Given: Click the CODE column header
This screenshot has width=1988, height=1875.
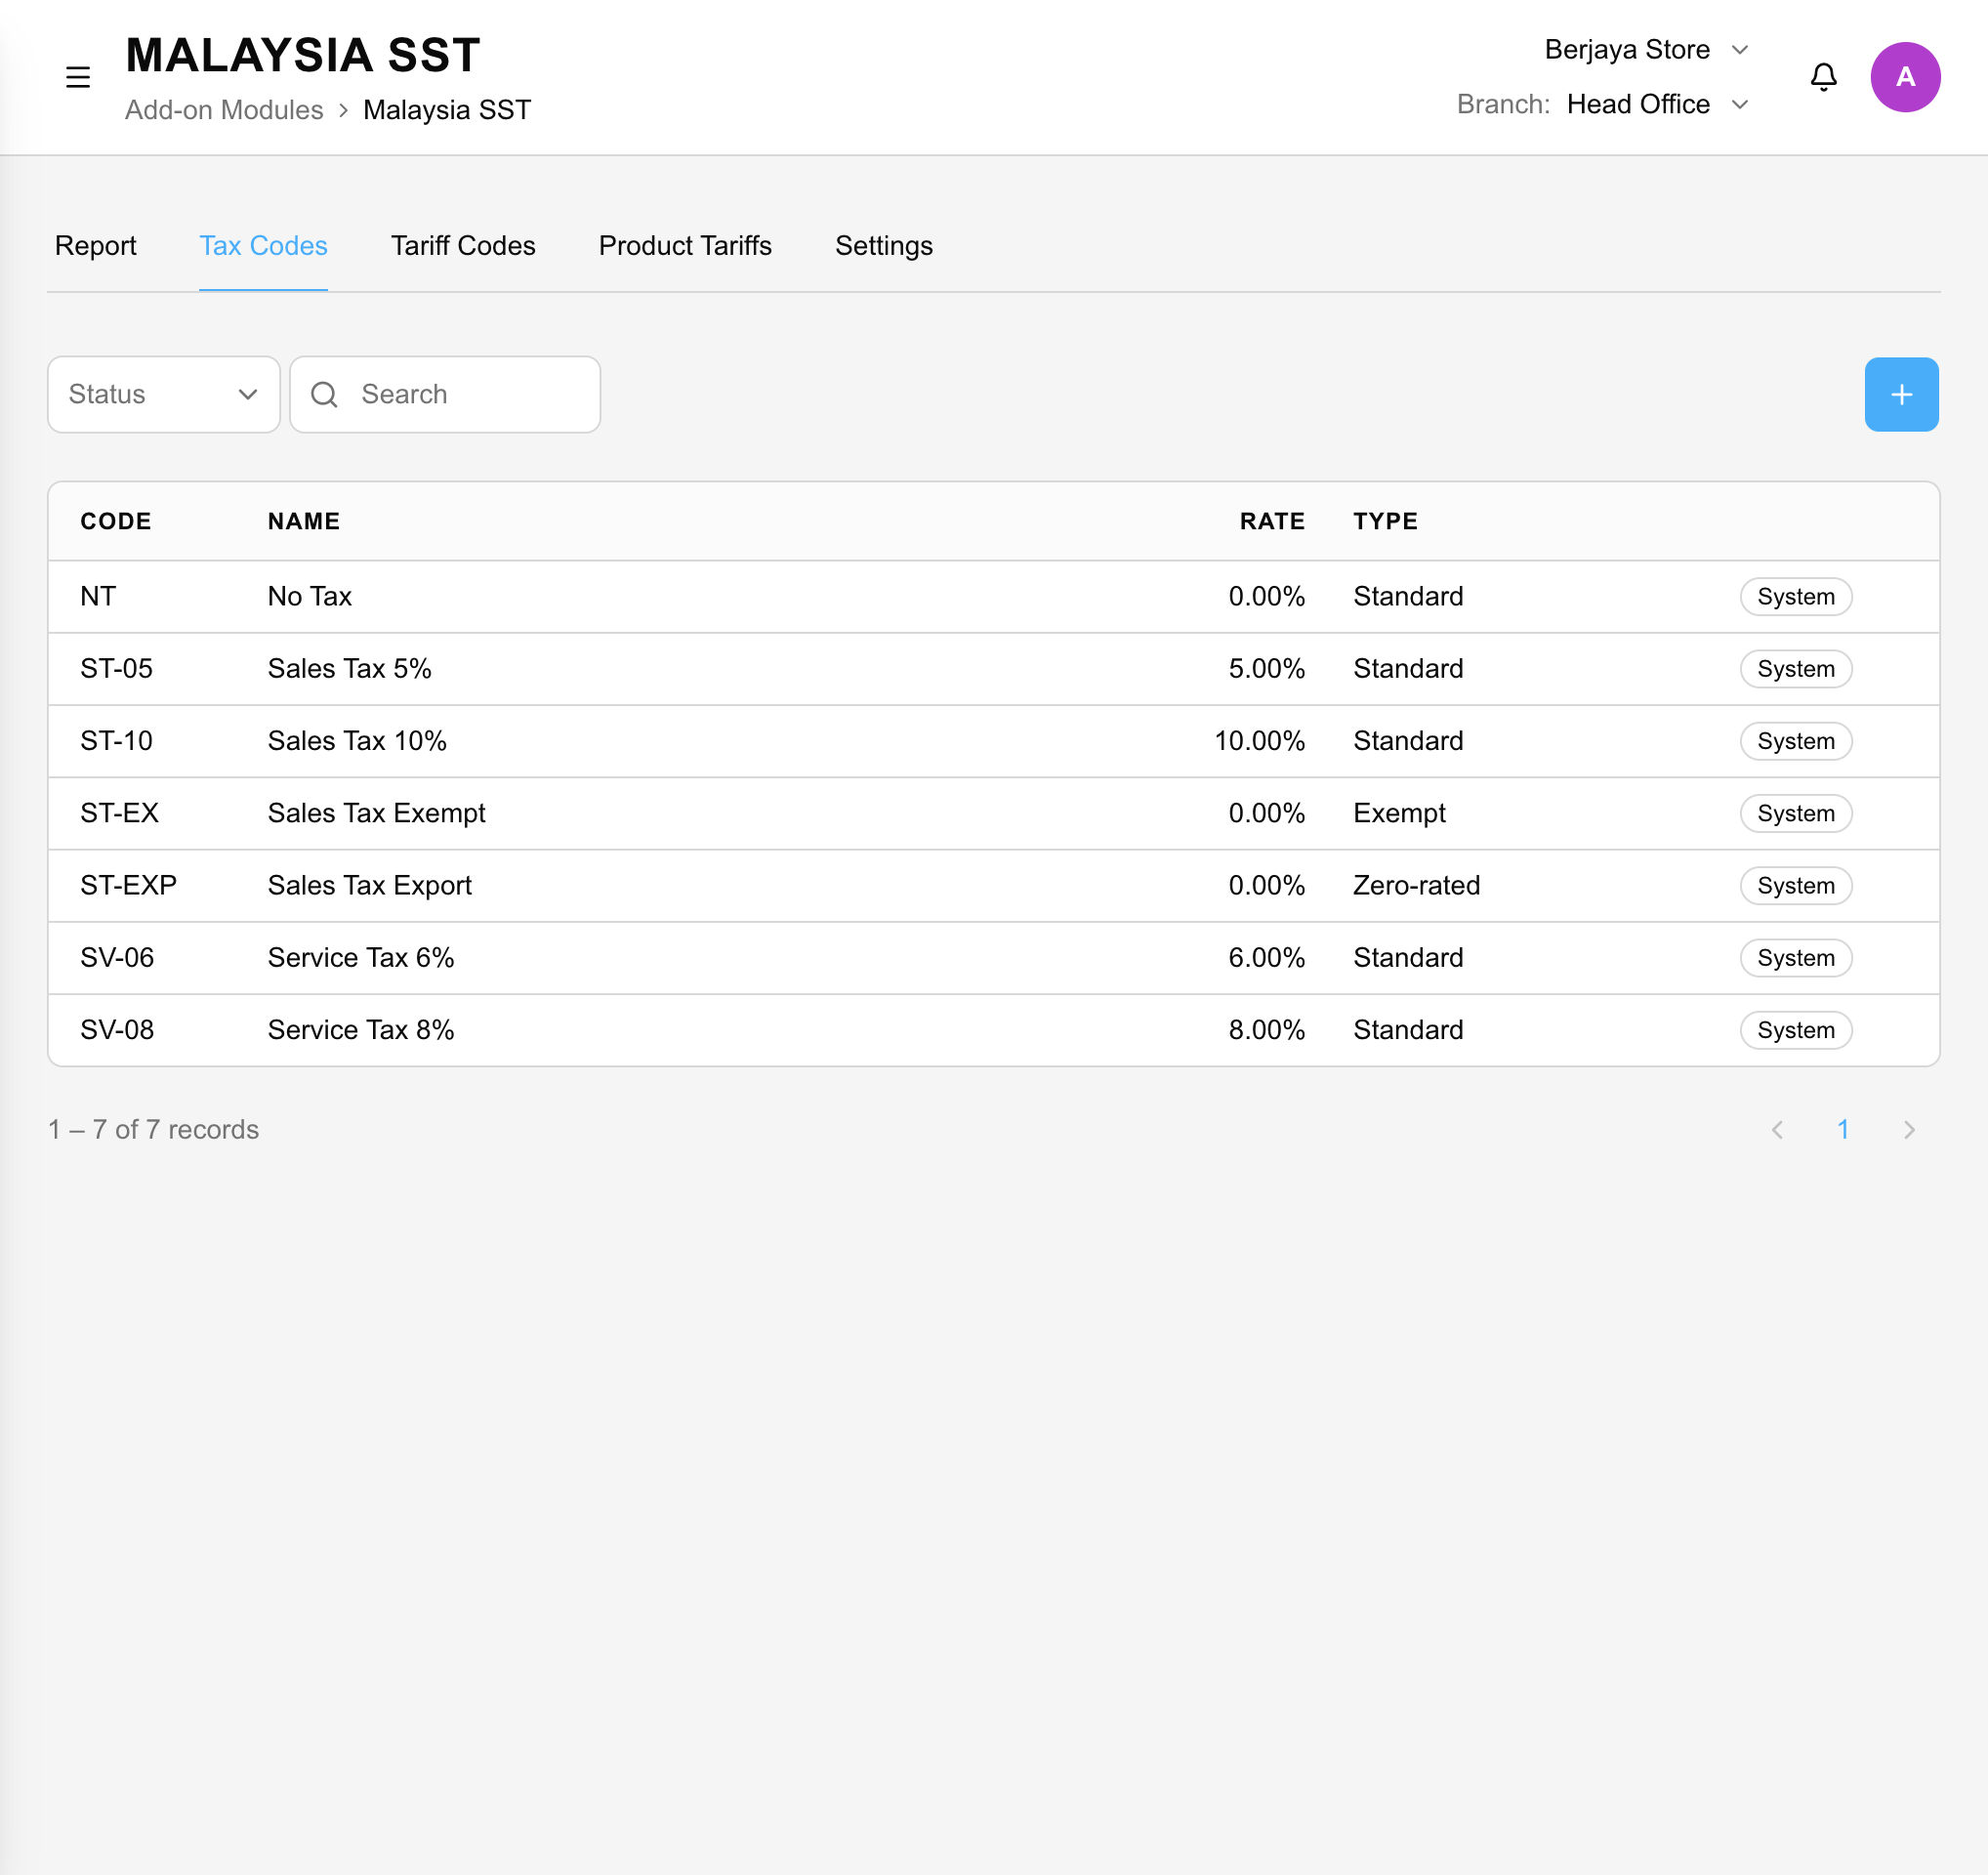Looking at the screenshot, I should tap(116, 521).
